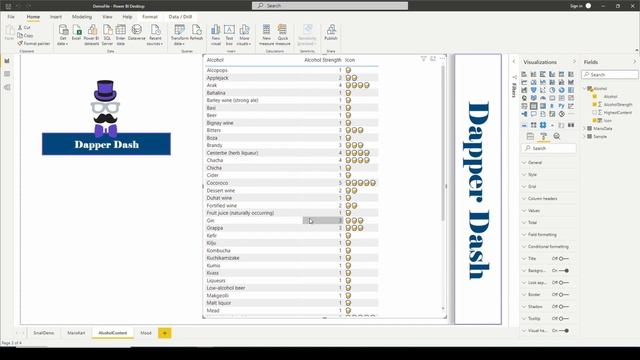Click the Fields pane Search box
Image resolution: width=640 pixels, height=360 pixels.
coord(610,75)
